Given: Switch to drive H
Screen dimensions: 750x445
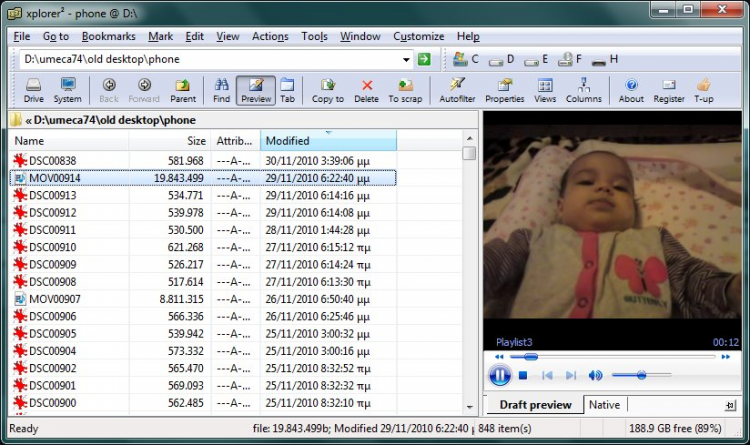Looking at the screenshot, I should 605,59.
